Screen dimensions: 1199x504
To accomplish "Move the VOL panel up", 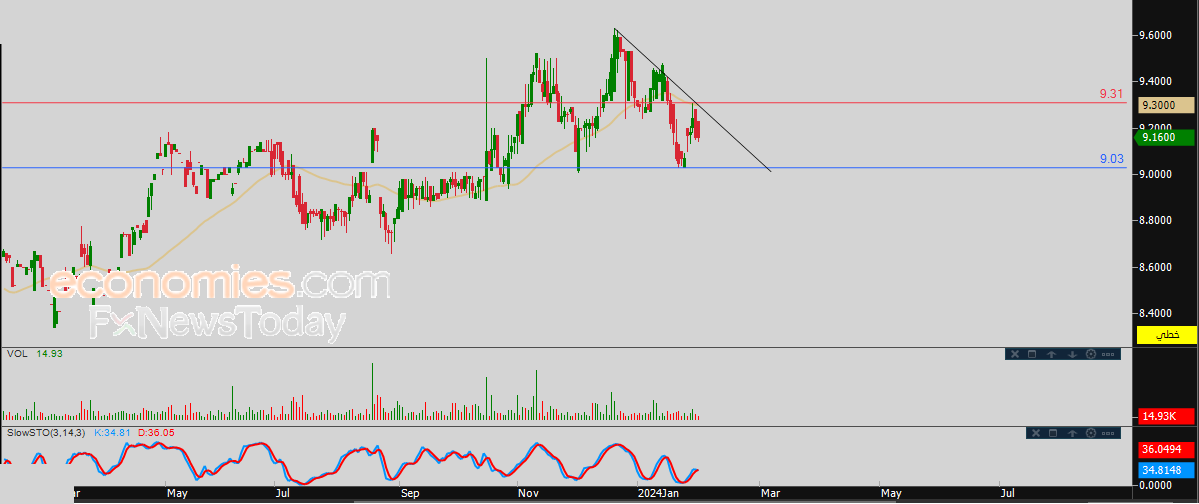I will point(1051,355).
